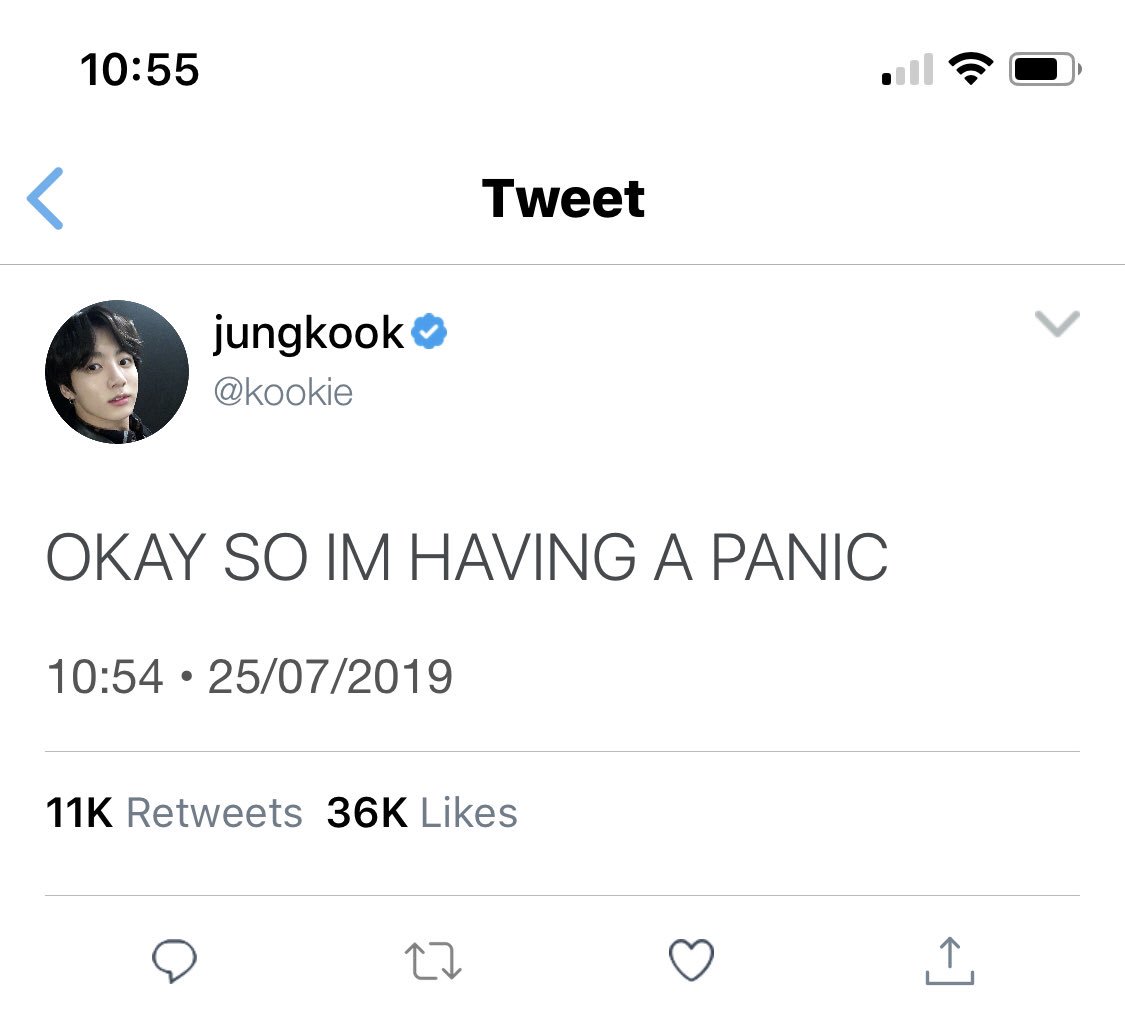Tap the cellular signal bars
The height and width of the screenshot is (1024, 1125).
907,69
